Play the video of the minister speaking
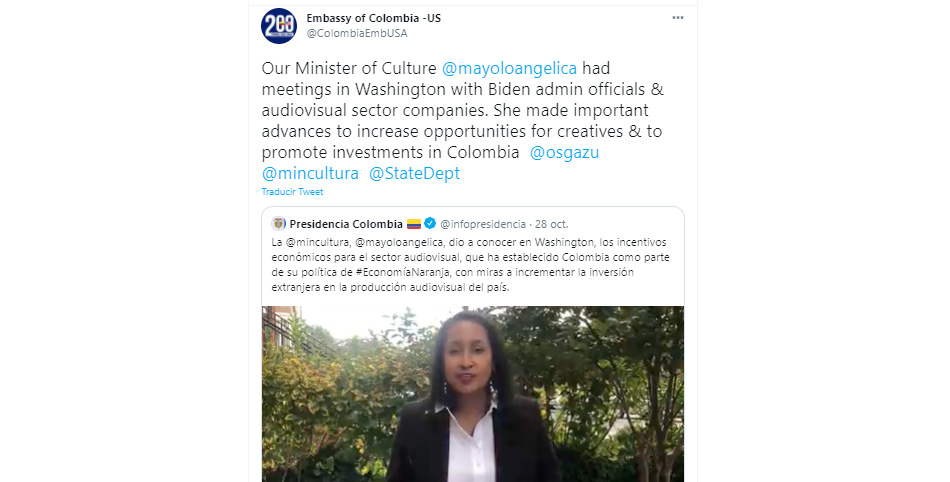The height and width of the screenshot is (482, 950). 473,394
